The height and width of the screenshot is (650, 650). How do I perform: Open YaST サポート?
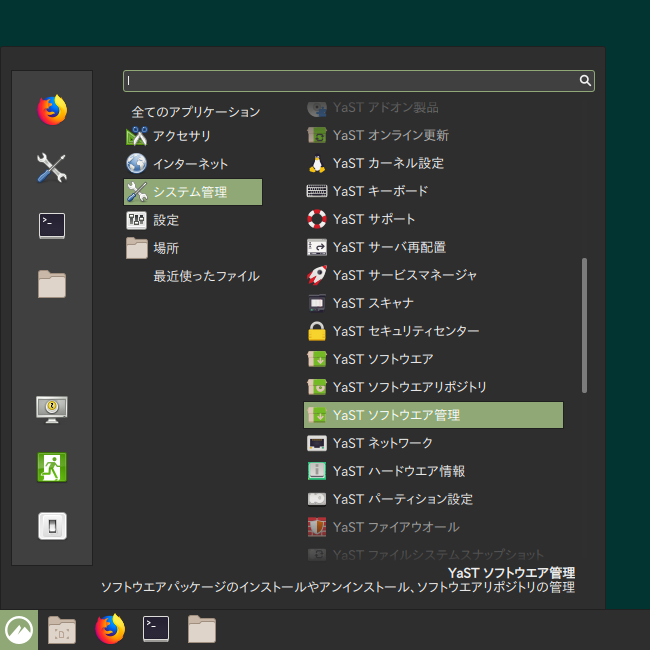click(x=434, y=219)
